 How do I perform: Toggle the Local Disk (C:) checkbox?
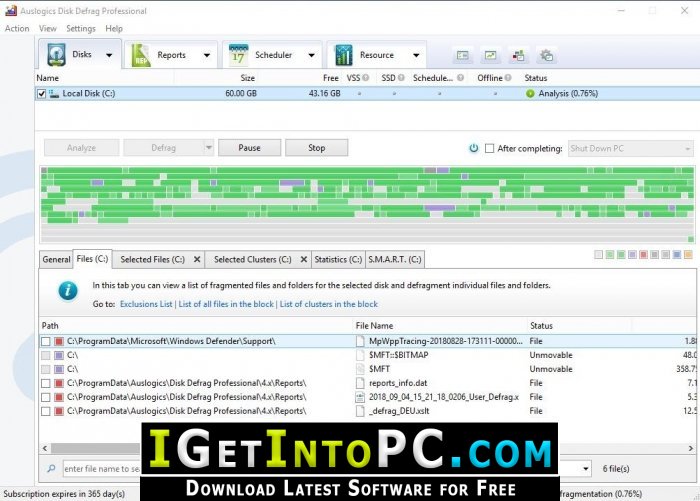(x=41, y=94)
